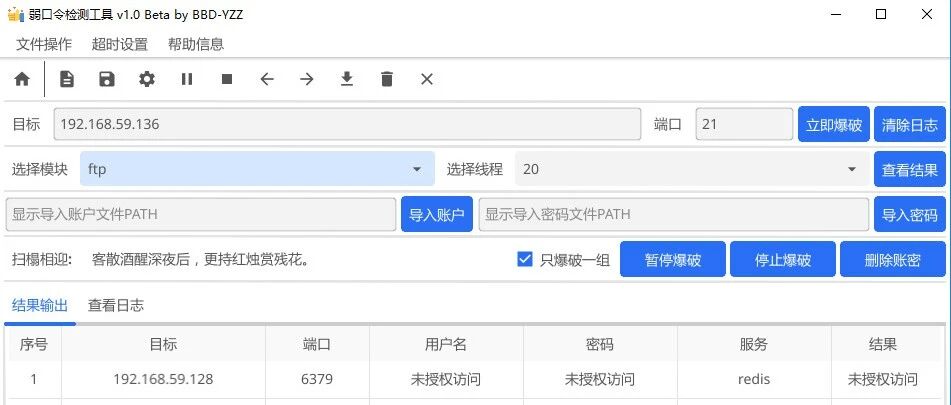The image size is (951, 405).
Task: Select the redis service cell
Action: [x=754, y=380]
